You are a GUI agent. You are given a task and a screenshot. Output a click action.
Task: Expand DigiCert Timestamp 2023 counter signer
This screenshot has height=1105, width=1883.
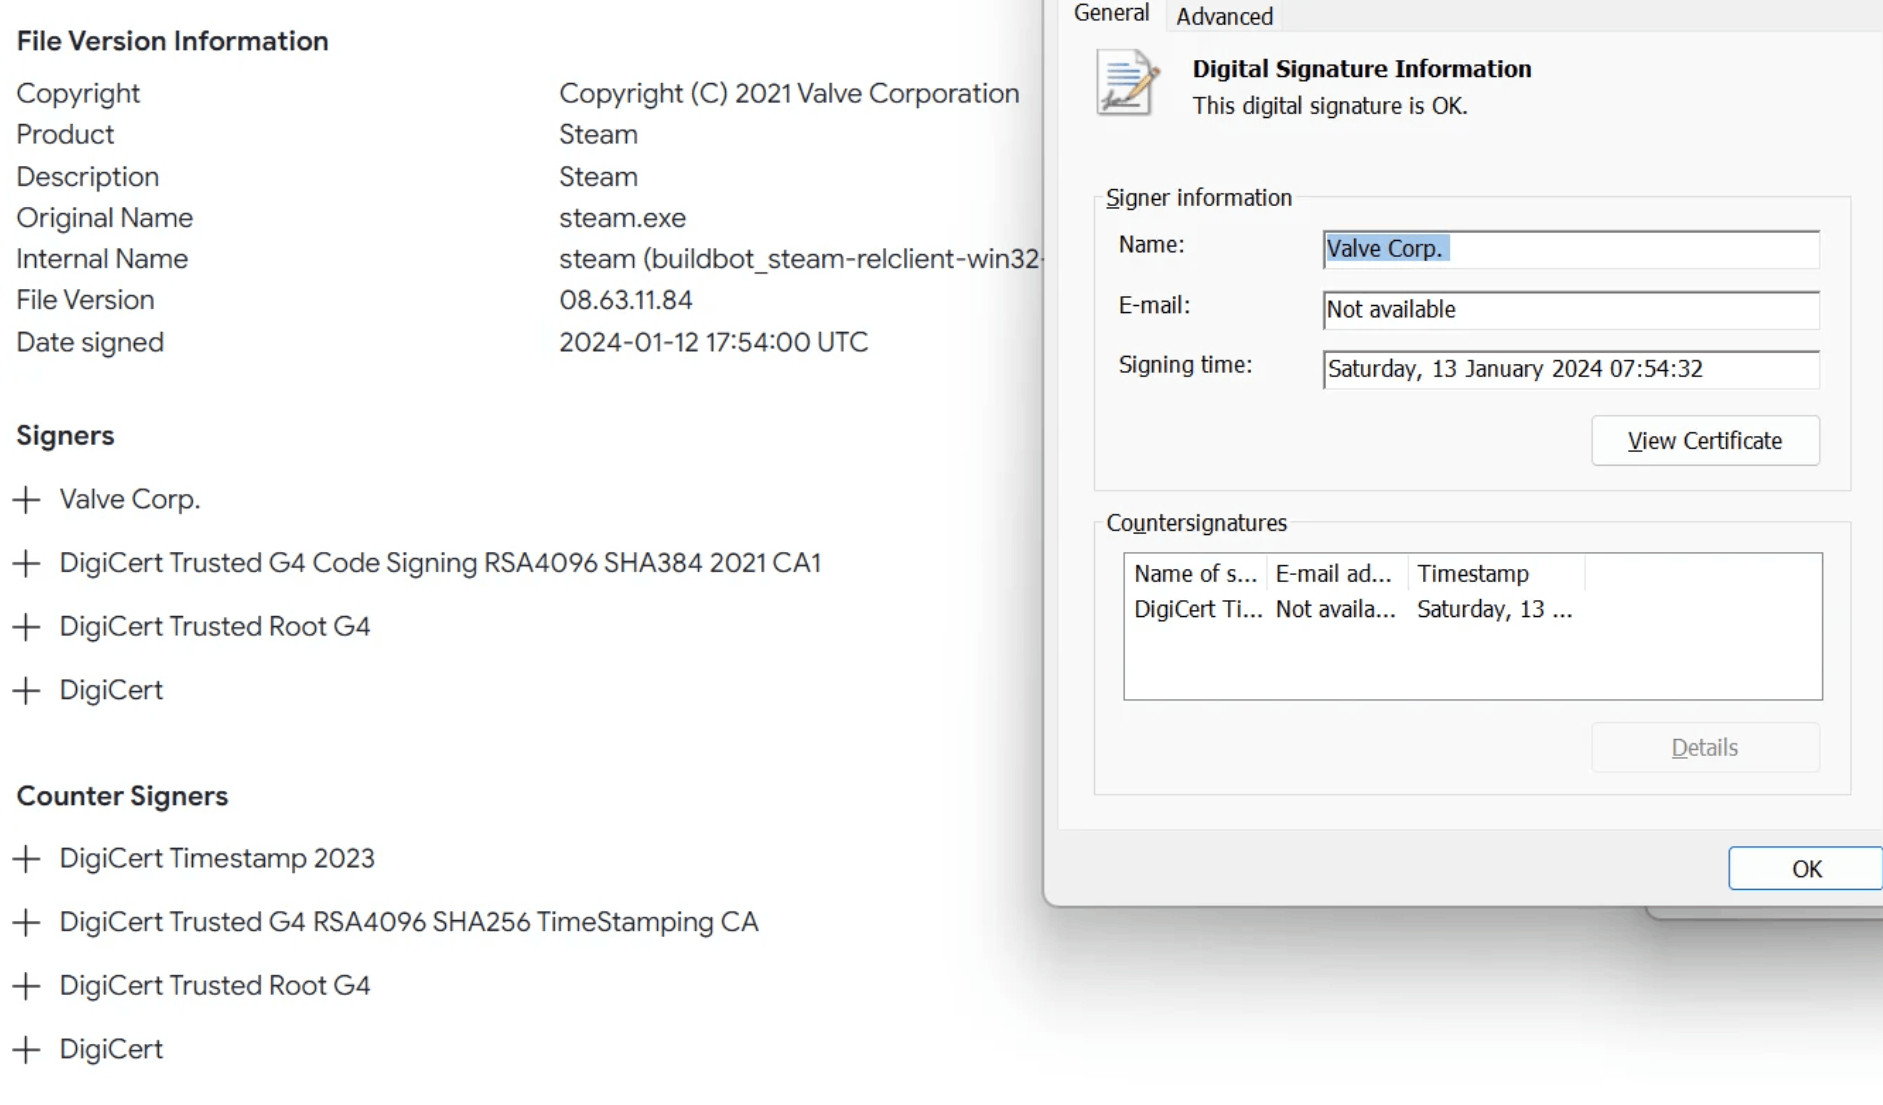pyautogui.click(x=26, y=858)
